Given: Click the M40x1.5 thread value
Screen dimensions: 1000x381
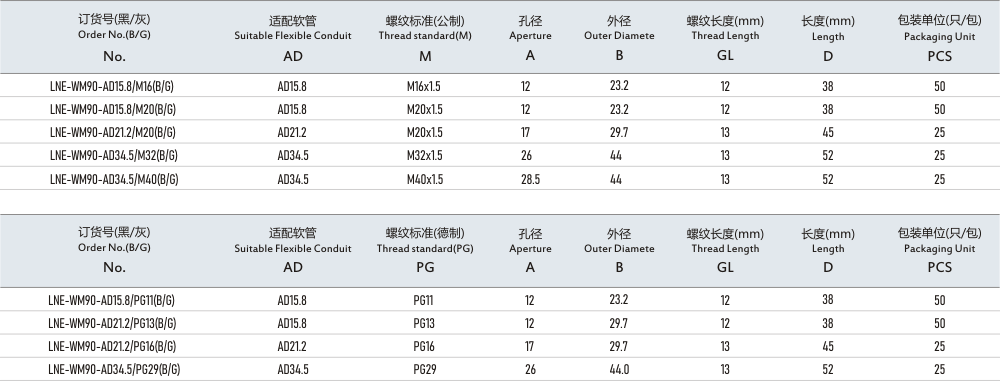Looking at the screenshot, I should [425, 179].
